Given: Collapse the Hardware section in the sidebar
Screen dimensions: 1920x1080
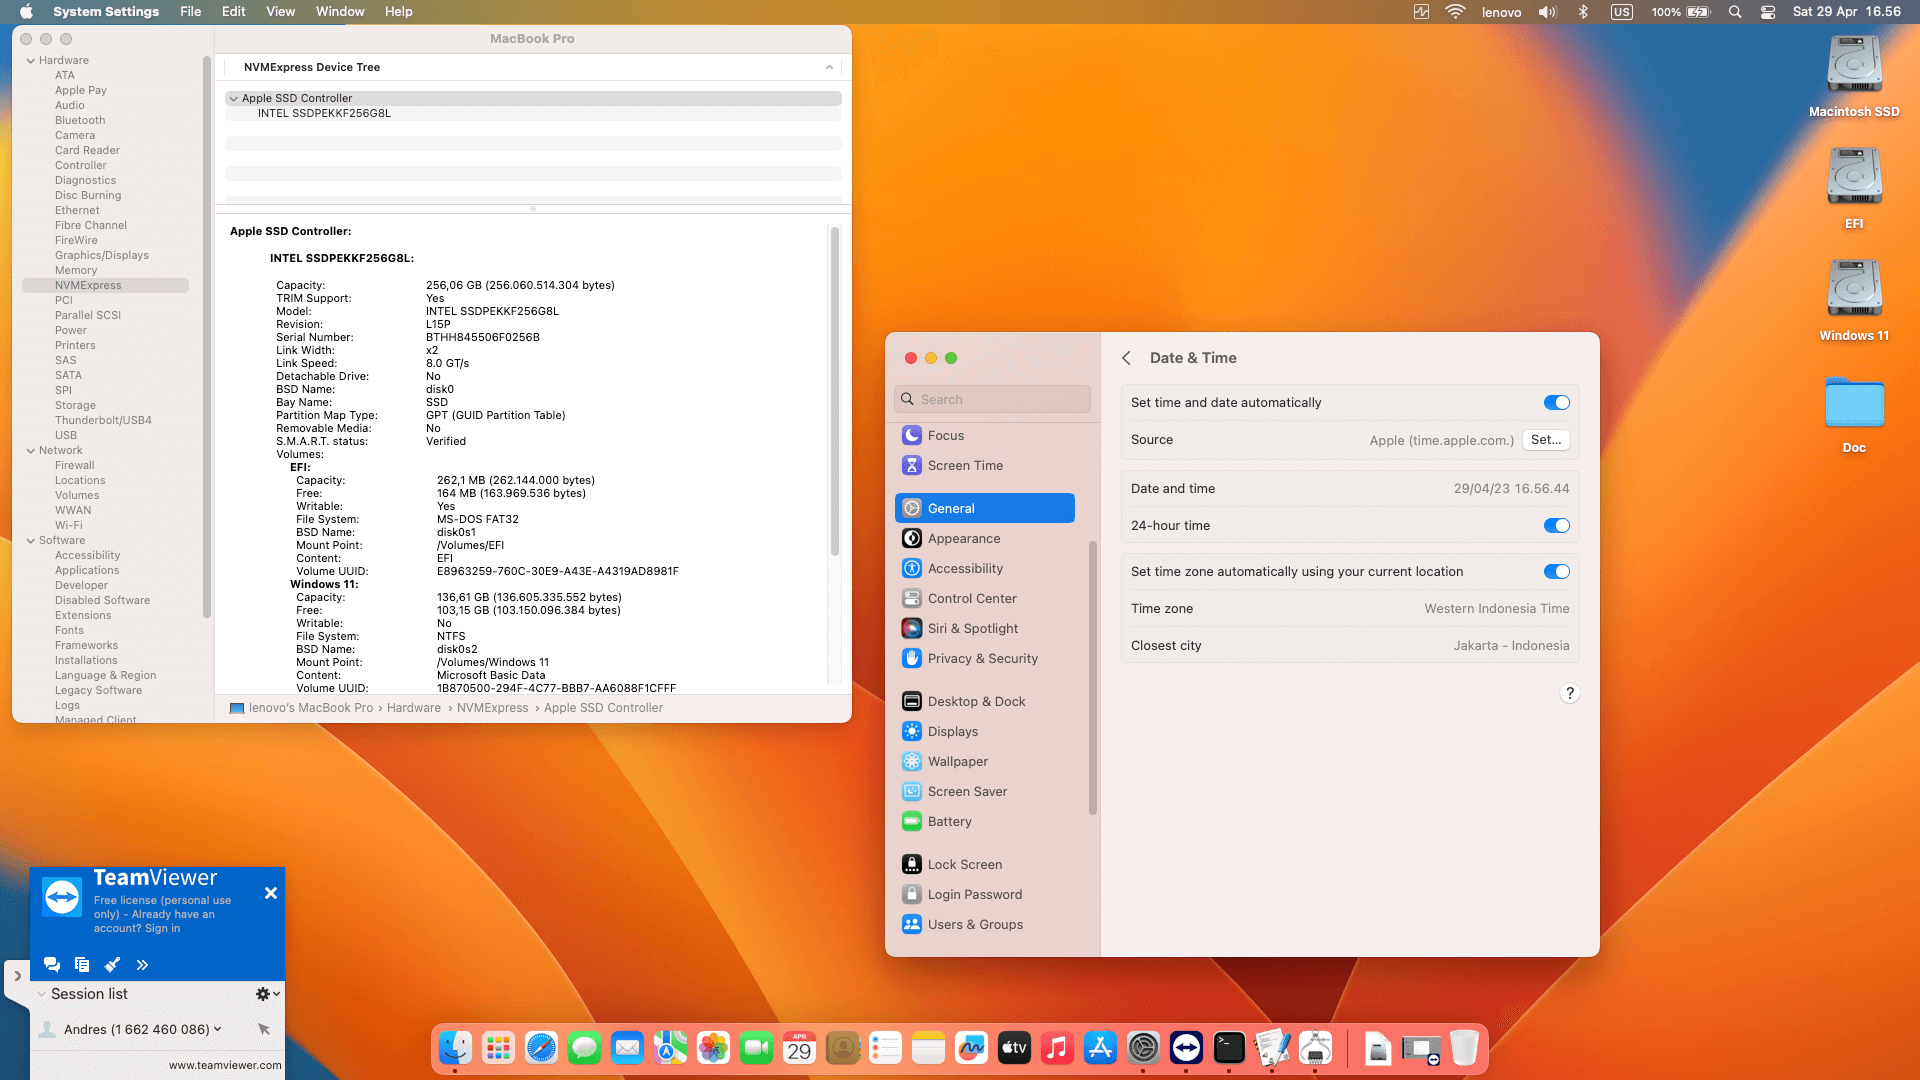Looking at the screenshot, I should pos(31,61).
